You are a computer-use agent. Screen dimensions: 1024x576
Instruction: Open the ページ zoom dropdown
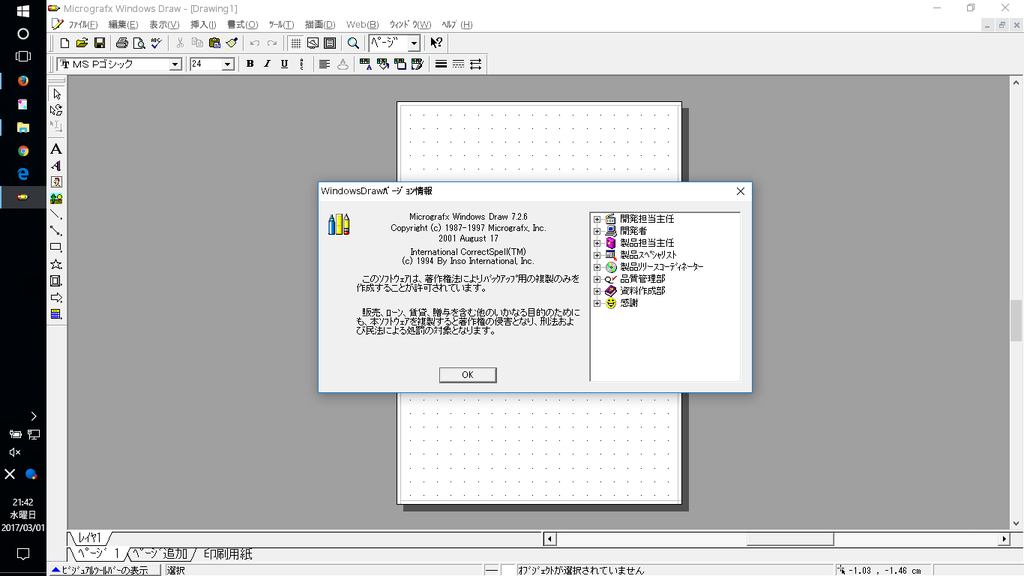413,43
